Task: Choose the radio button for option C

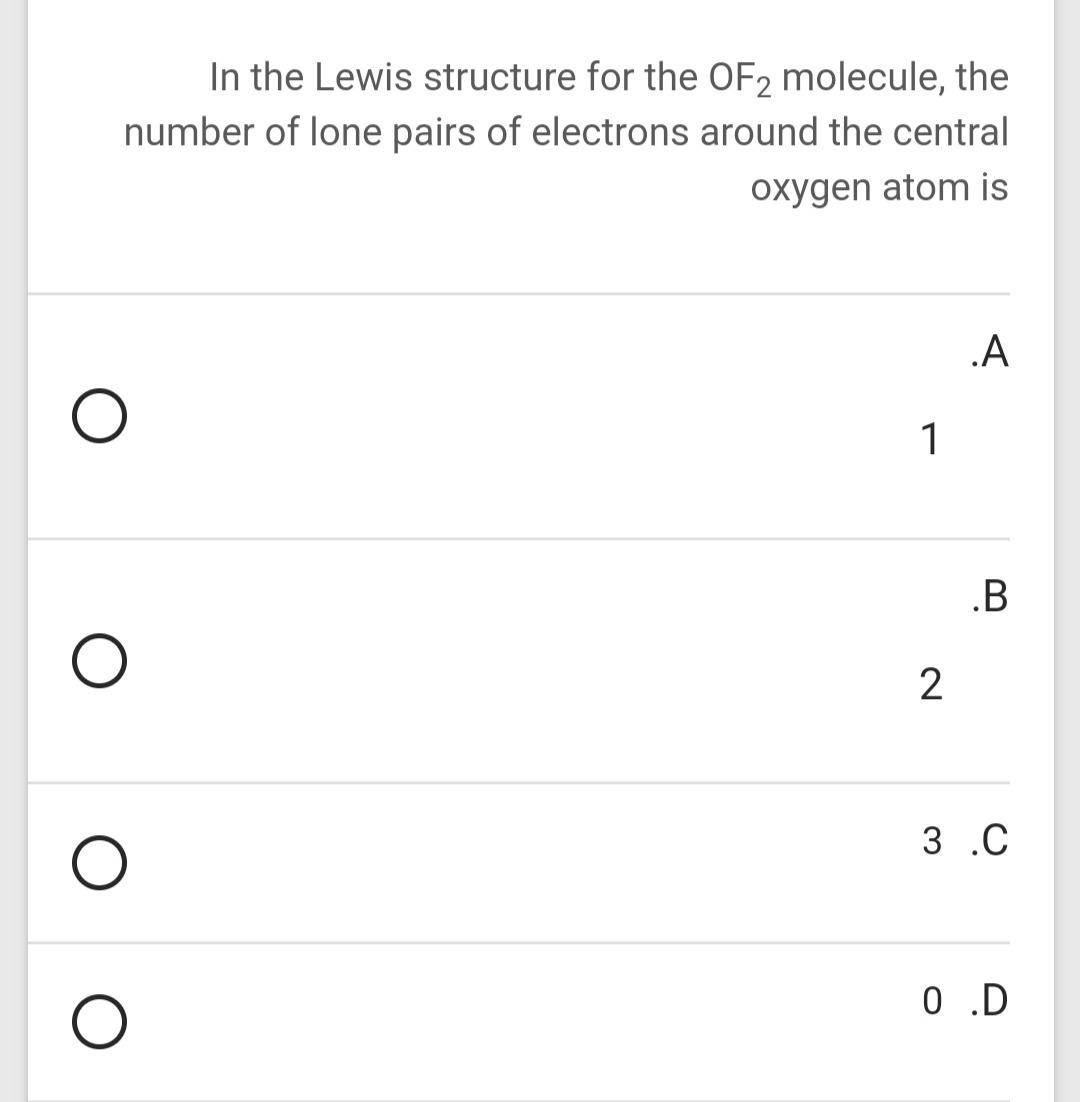Action: pos(99,864)
